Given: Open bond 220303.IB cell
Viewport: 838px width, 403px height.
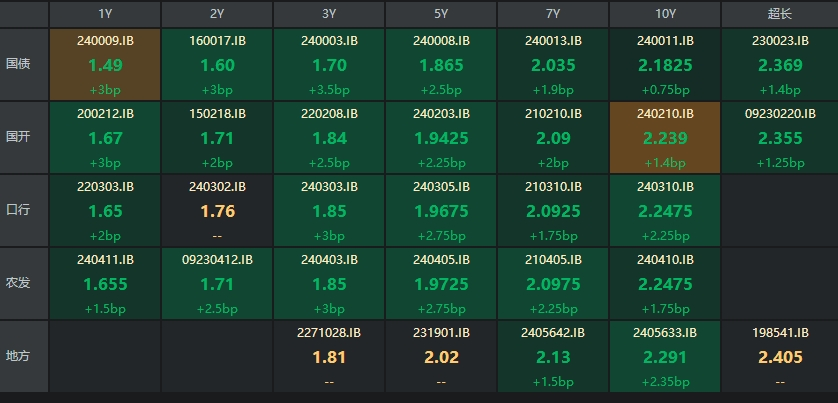Looking at the screenshot, I should 105,210.
